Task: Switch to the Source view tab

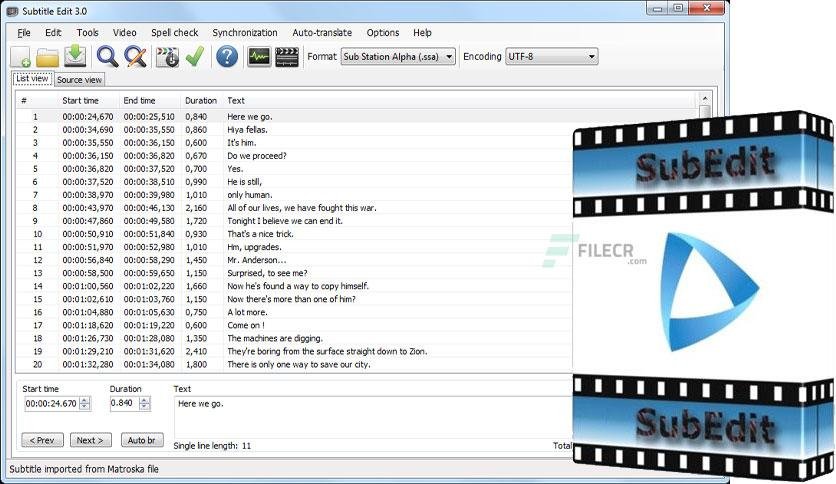Action: [x=79, y=80]
